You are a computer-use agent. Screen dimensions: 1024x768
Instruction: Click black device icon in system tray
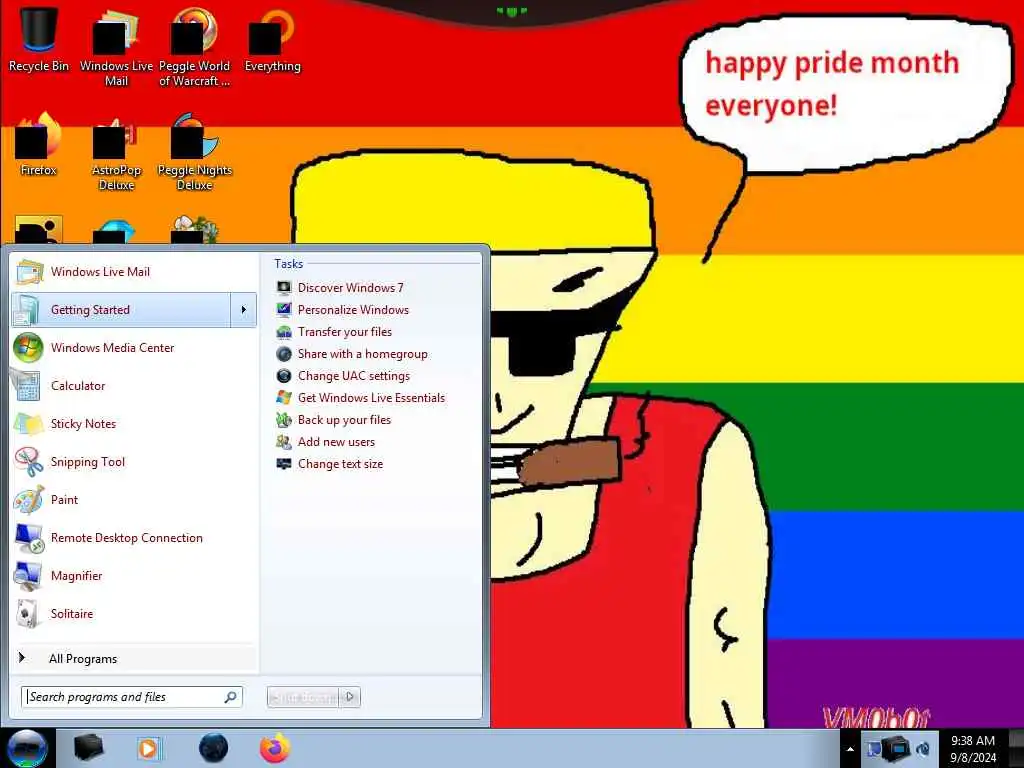point(897,748)
